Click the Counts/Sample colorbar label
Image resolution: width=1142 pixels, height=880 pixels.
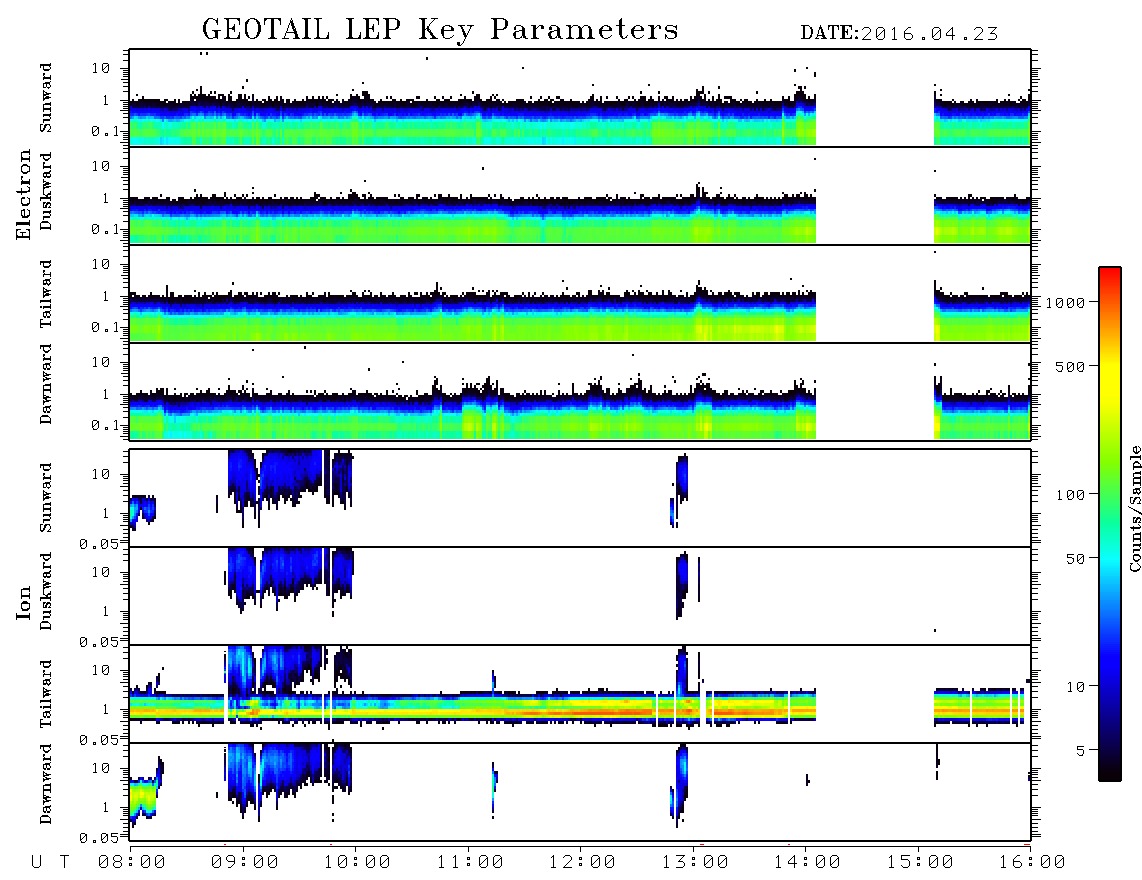tap(1134, 508)
